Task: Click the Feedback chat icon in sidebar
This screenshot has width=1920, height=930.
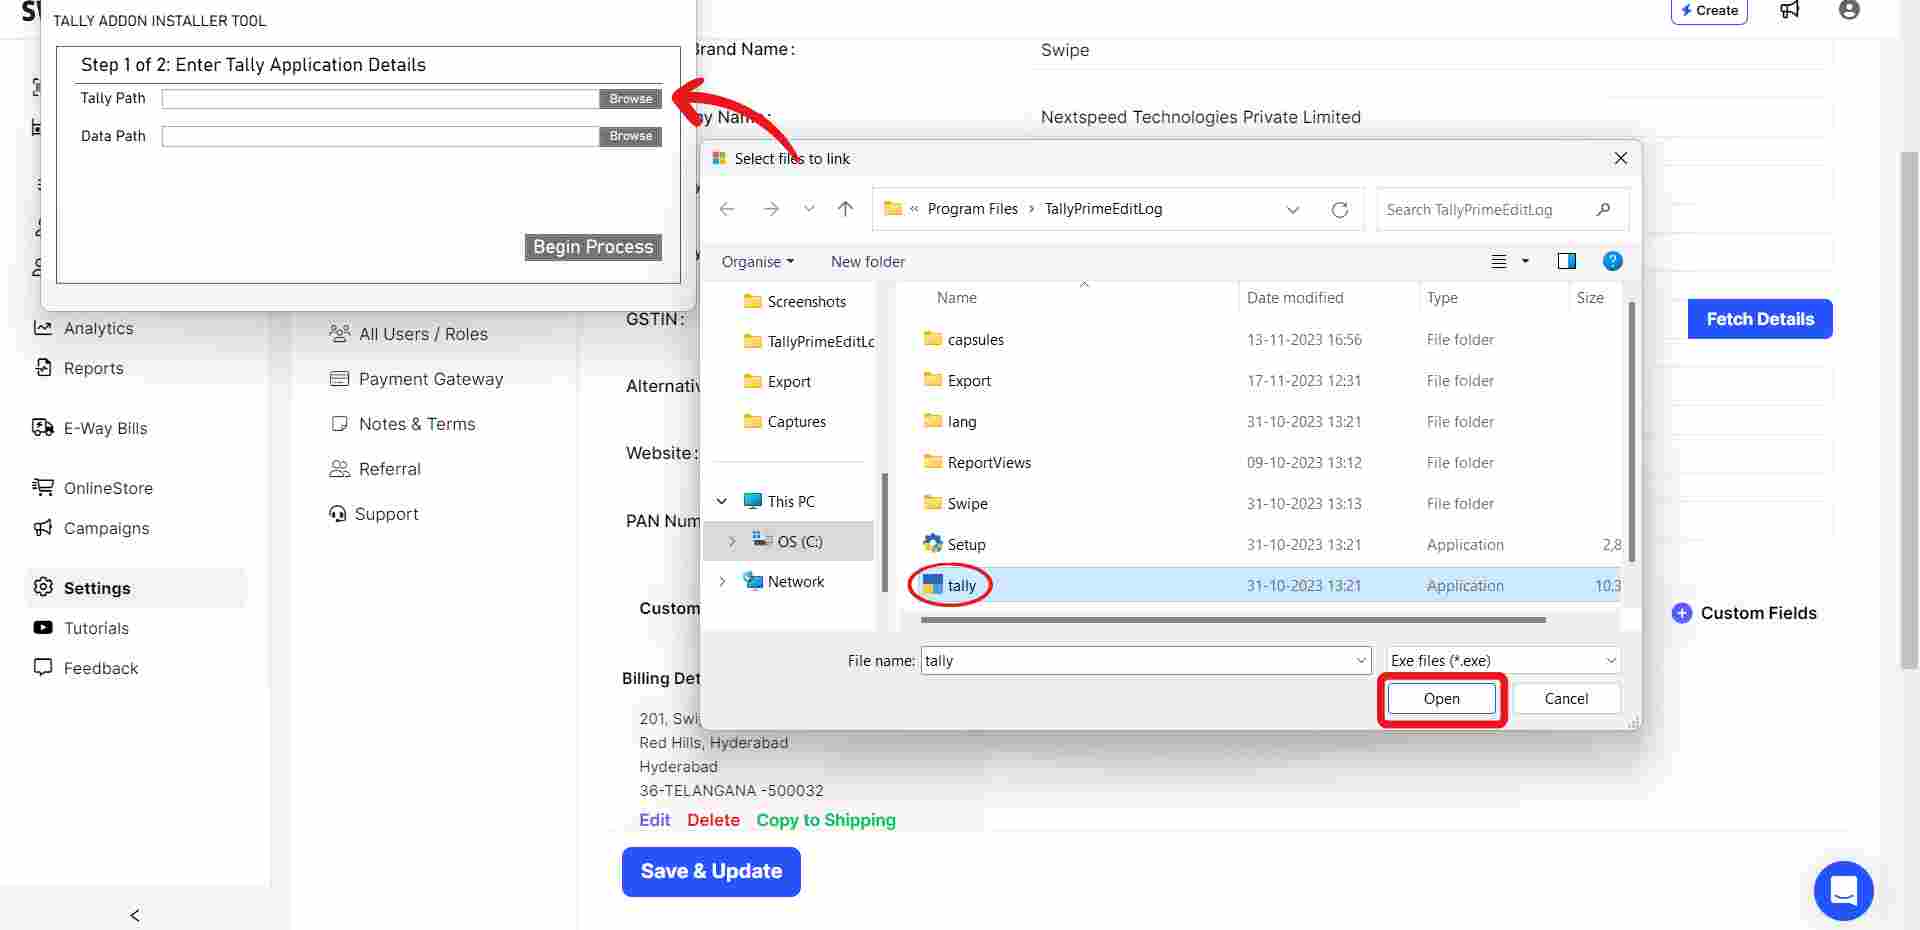Action: (x=43, y=667)
